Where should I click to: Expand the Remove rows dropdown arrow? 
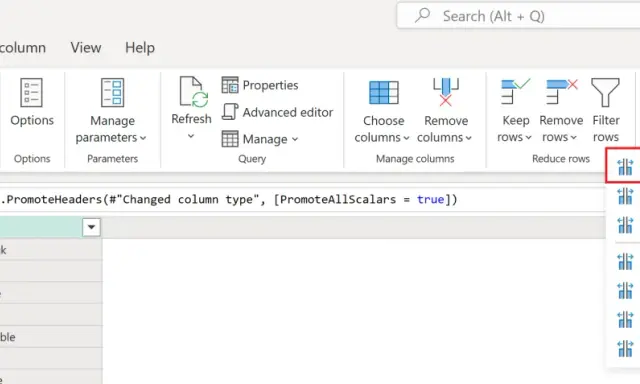coord(573,138)
